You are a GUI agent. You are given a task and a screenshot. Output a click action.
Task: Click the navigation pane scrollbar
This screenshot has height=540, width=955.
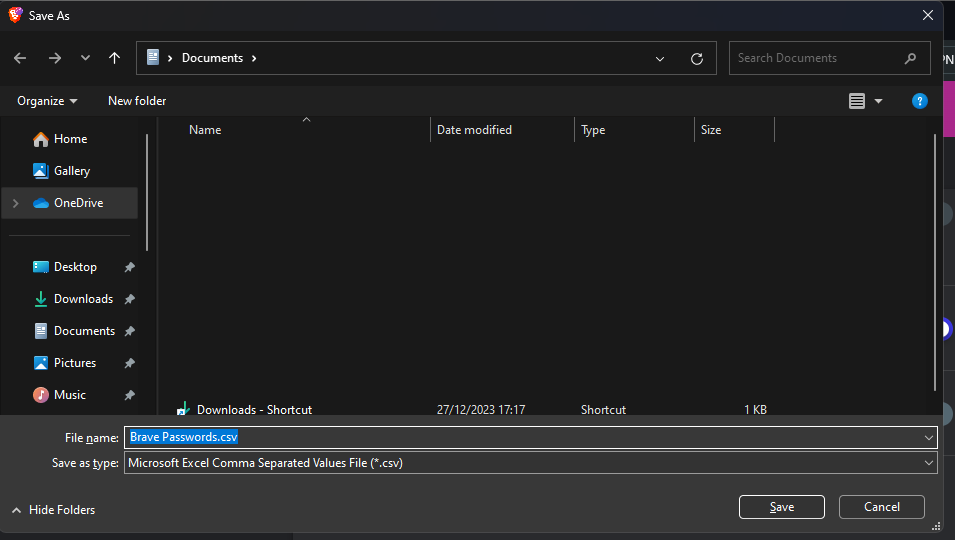coord(147,192)
